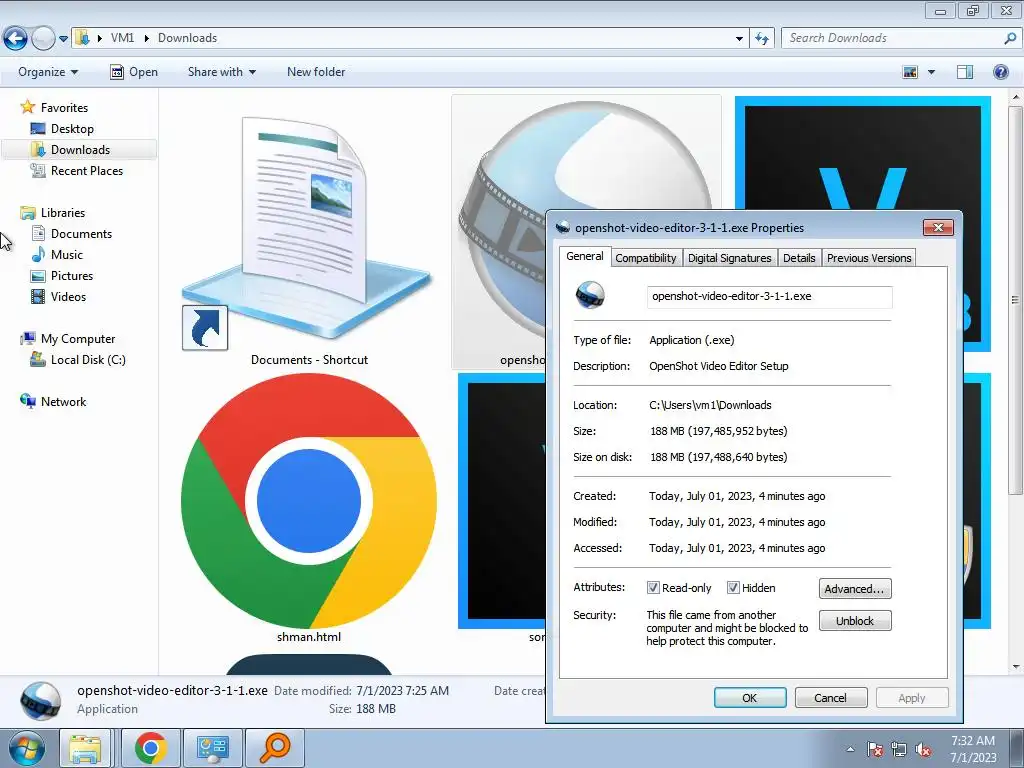The width and height of the screenshot is (1024, 768).
Task: Click the Action Center flag tray icon
Action: (x=875, y=749)
